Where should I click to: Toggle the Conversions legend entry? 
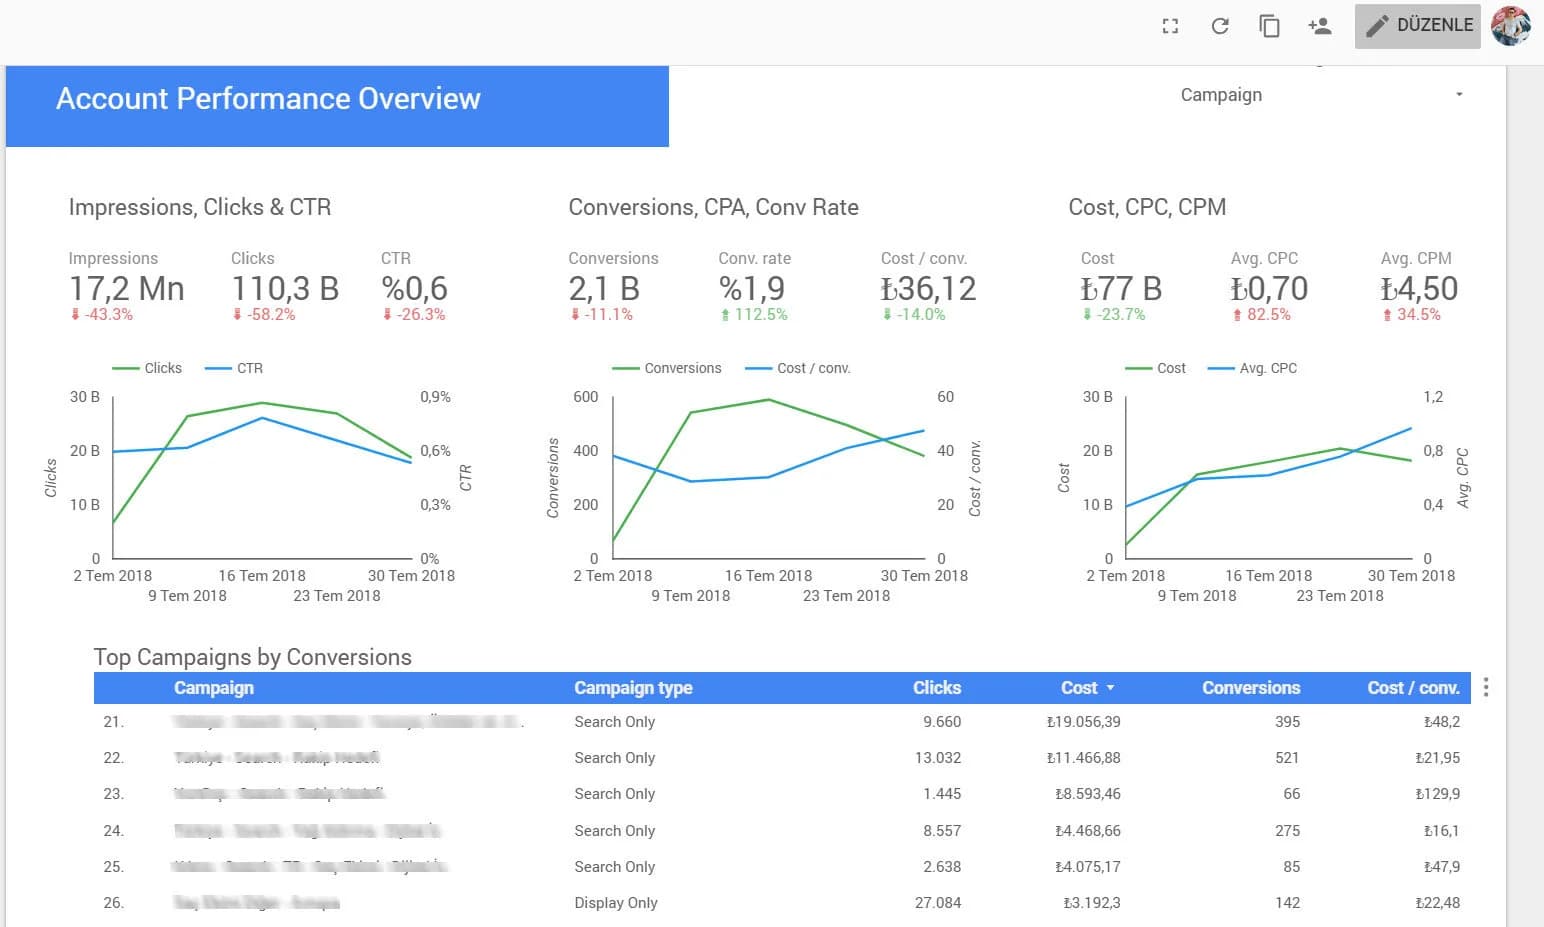tap(667, 368)
